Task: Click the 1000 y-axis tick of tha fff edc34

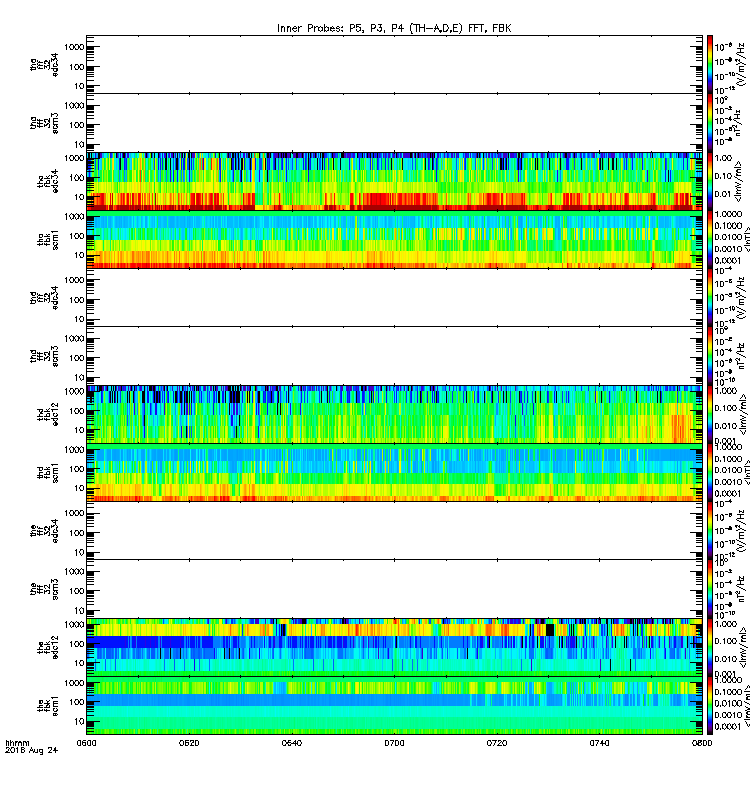Action: (74, 47)
